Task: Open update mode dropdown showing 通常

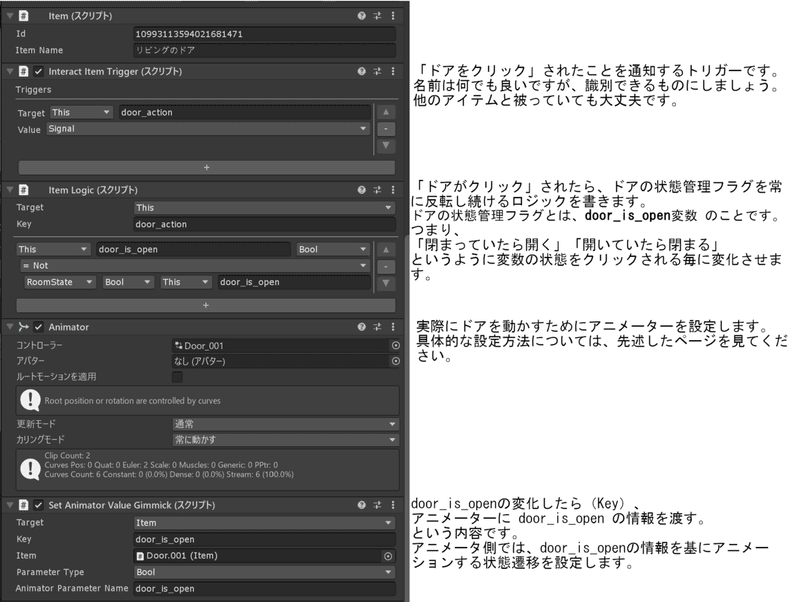Action: click(x=285, y=424)
